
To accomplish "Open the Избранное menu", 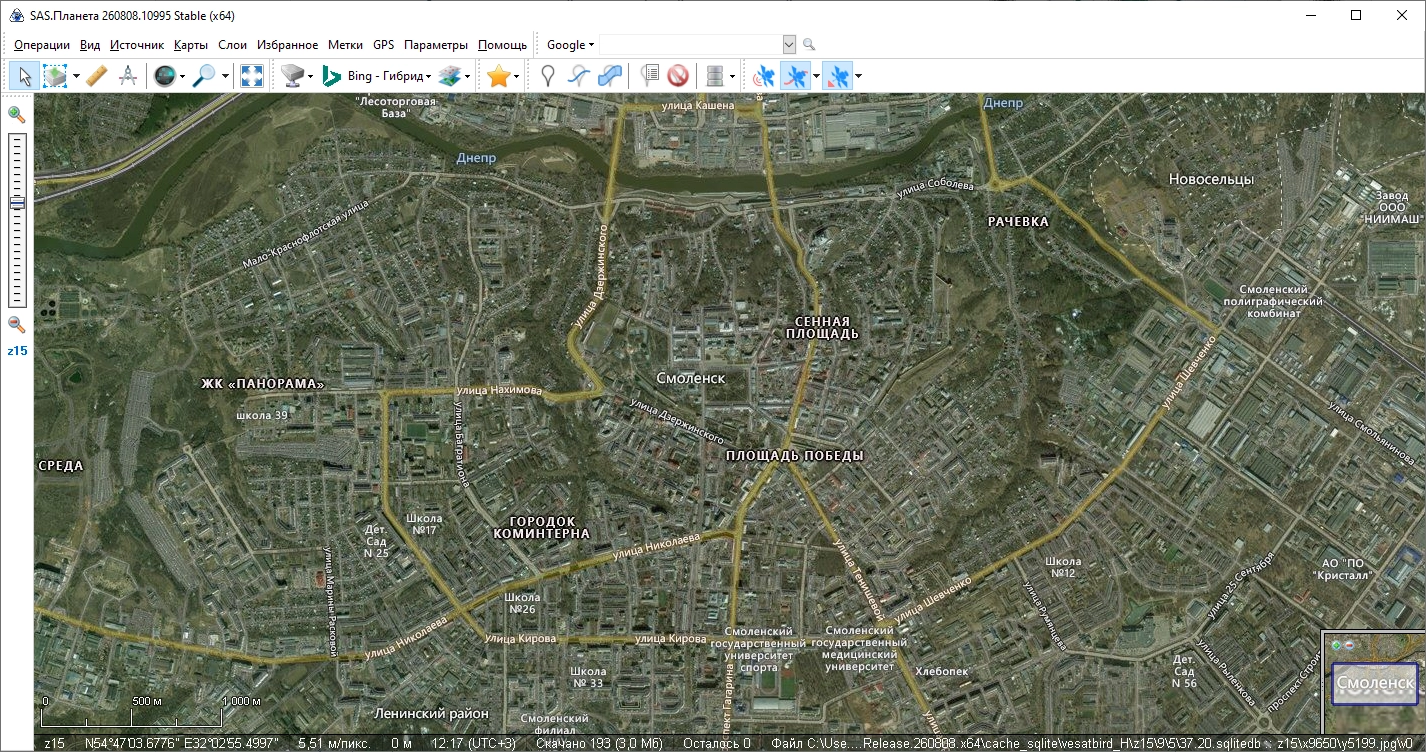I will [x=288, y=45].
